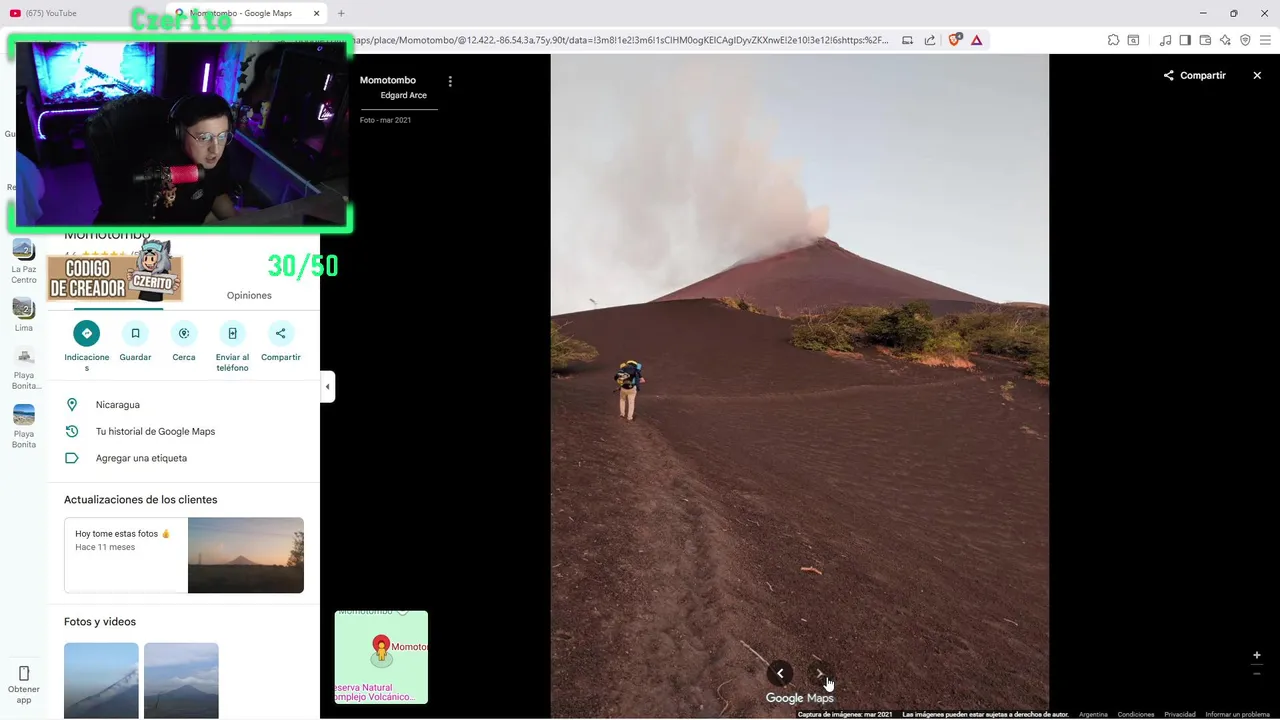The image size is (1280, 720).
Task: Click install app icon in address bar
Action: pyautogui.click(x=907, y=40)
